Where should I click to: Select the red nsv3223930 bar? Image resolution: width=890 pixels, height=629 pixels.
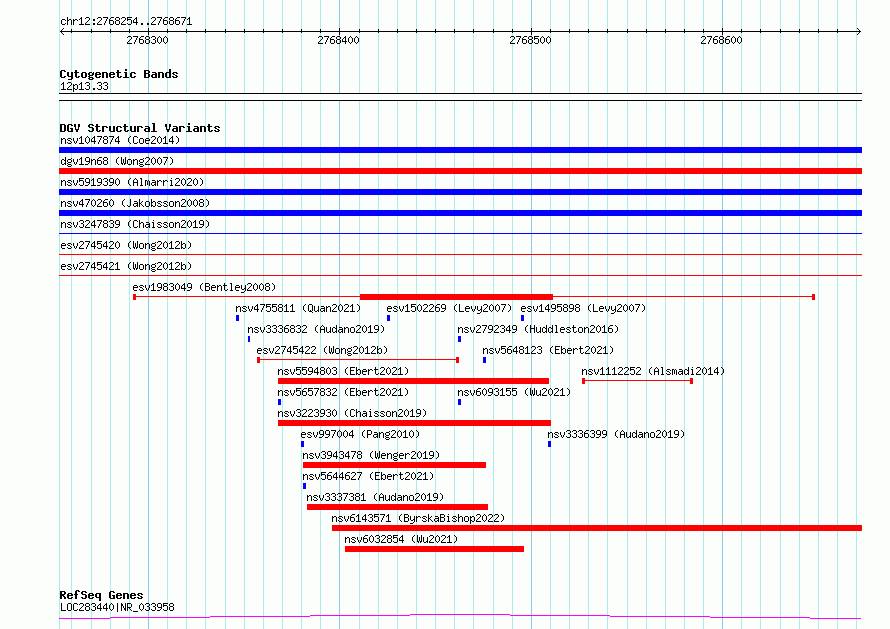(414, 423)
